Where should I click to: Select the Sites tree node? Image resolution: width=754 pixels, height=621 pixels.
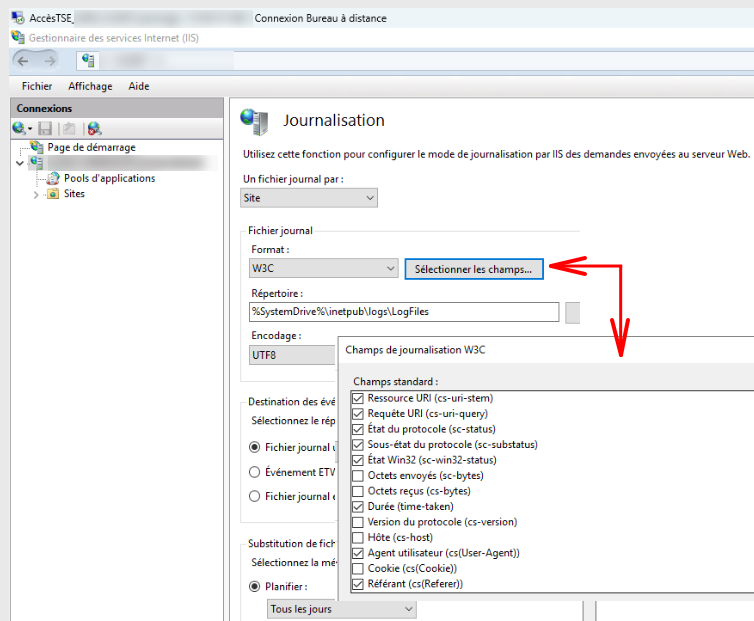tap(74, 193)
